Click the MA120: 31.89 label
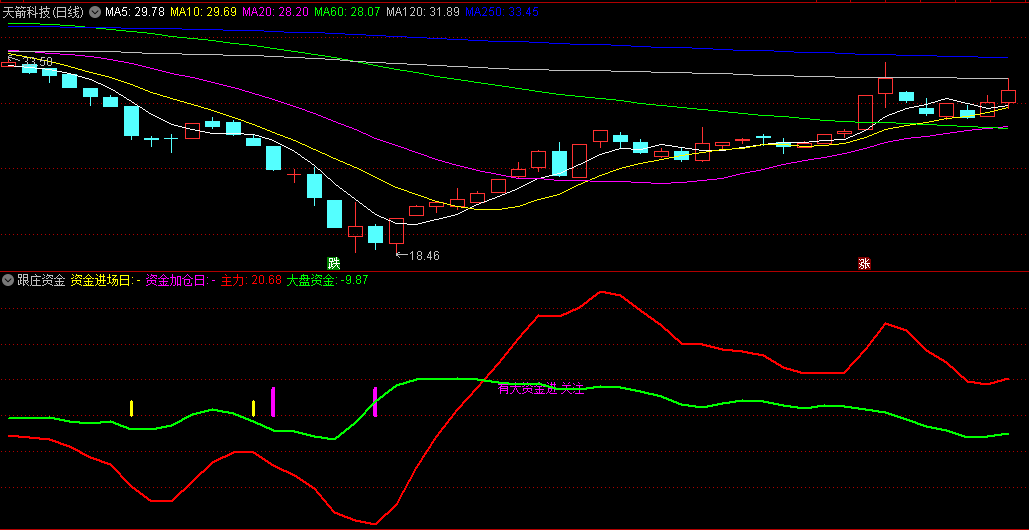 pos(423,11)
